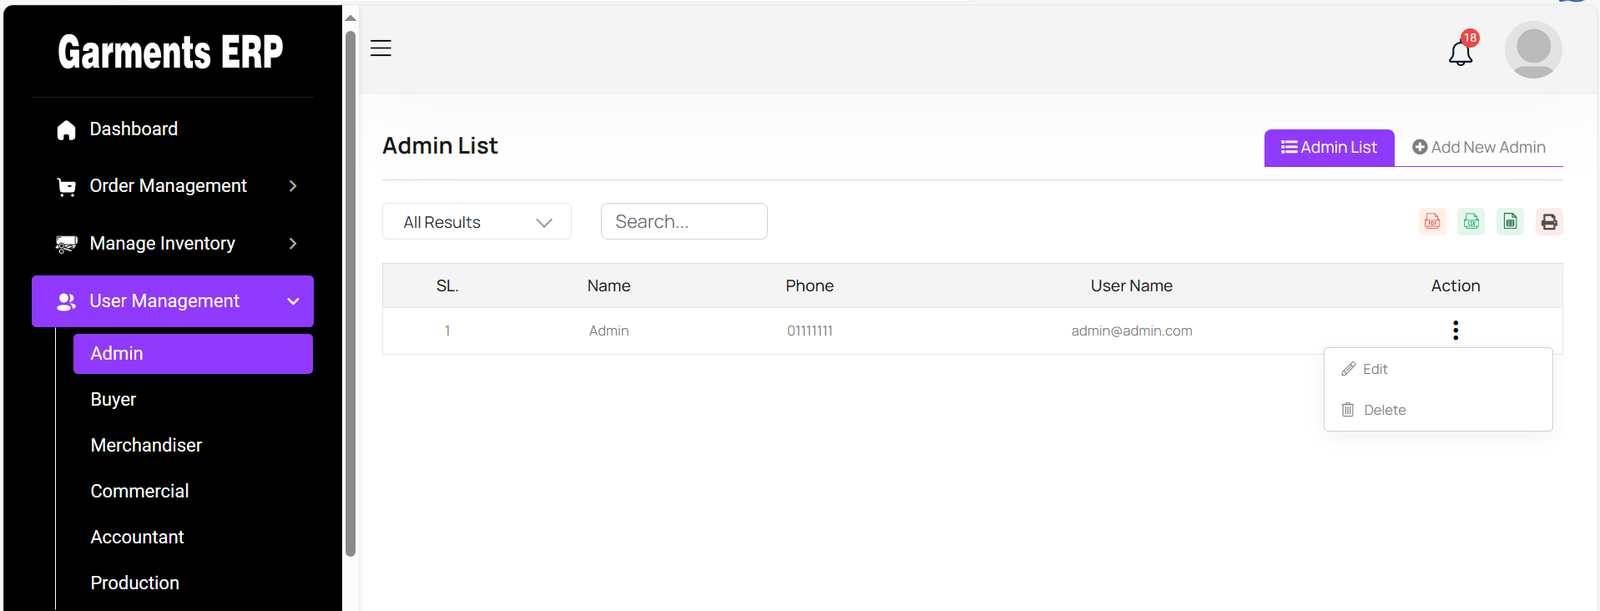Toggle the sidebar with hamburger icon
Viewport: 1600px width, 611px height.
click(x=381, y=48)
